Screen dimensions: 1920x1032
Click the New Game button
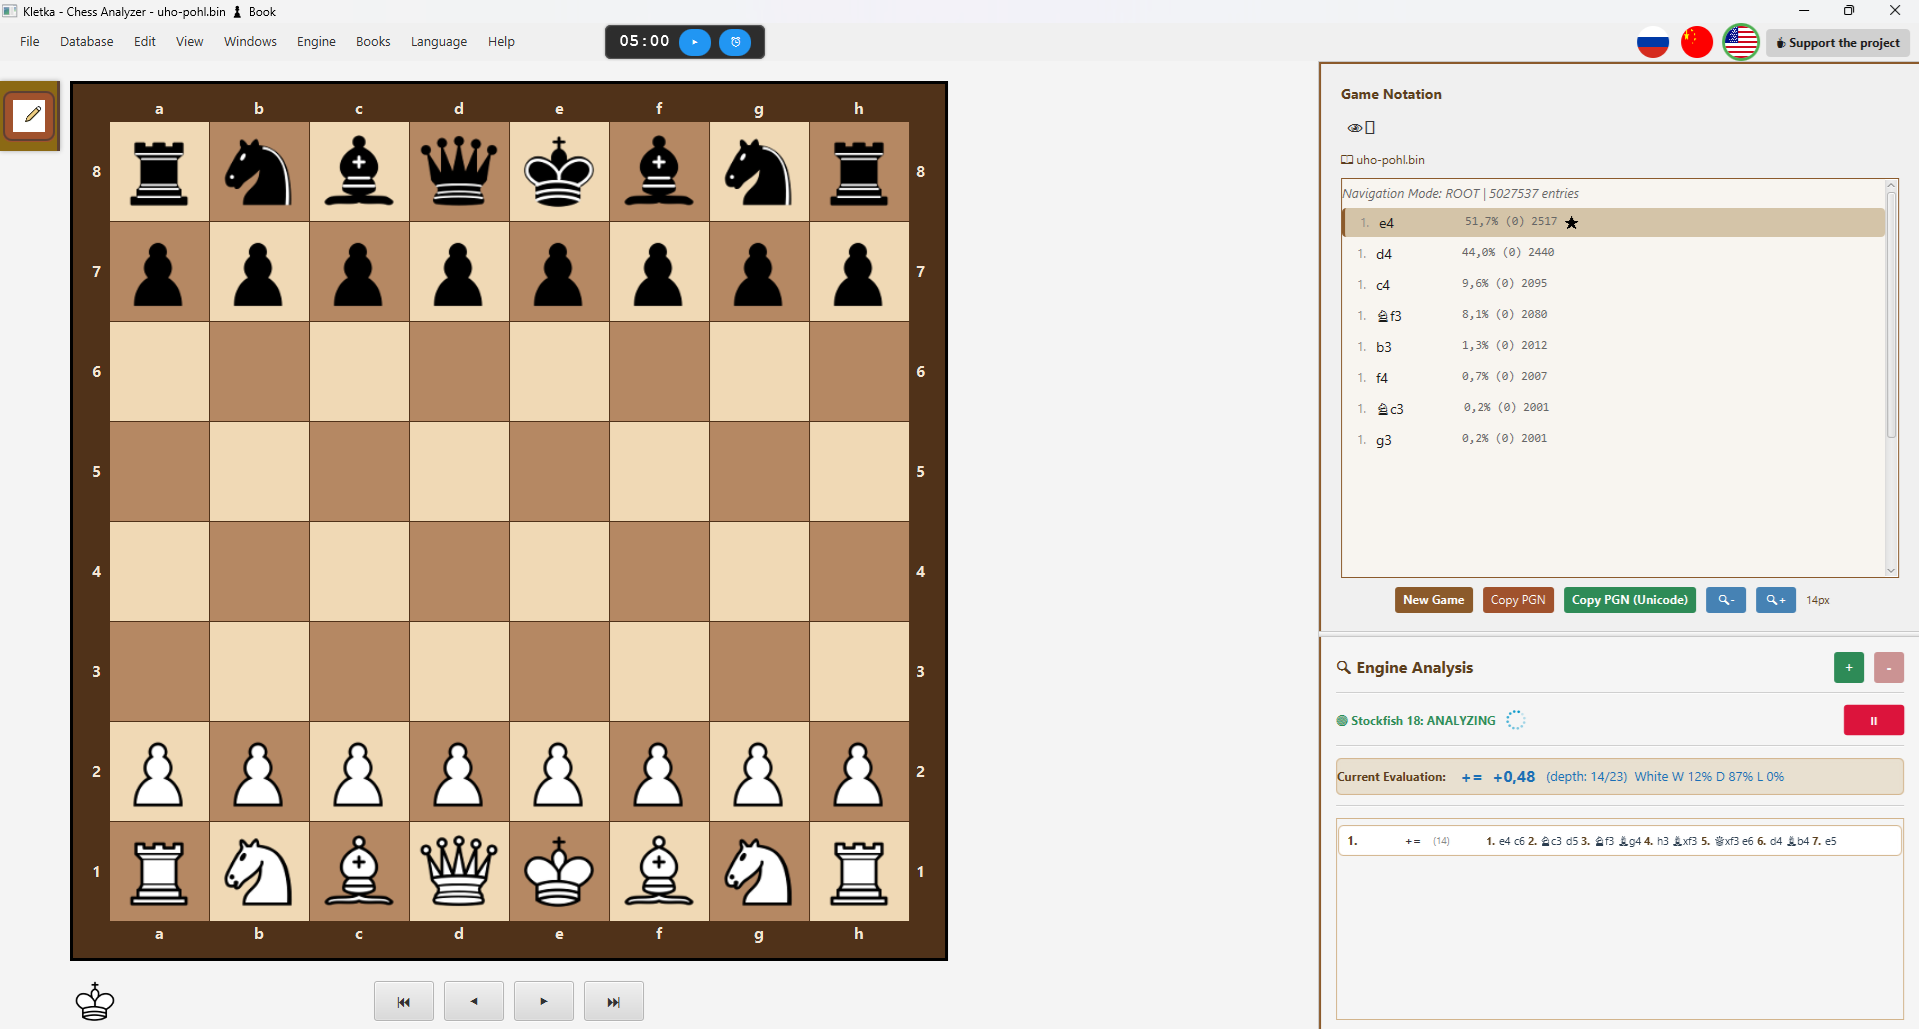[1434, 600]
